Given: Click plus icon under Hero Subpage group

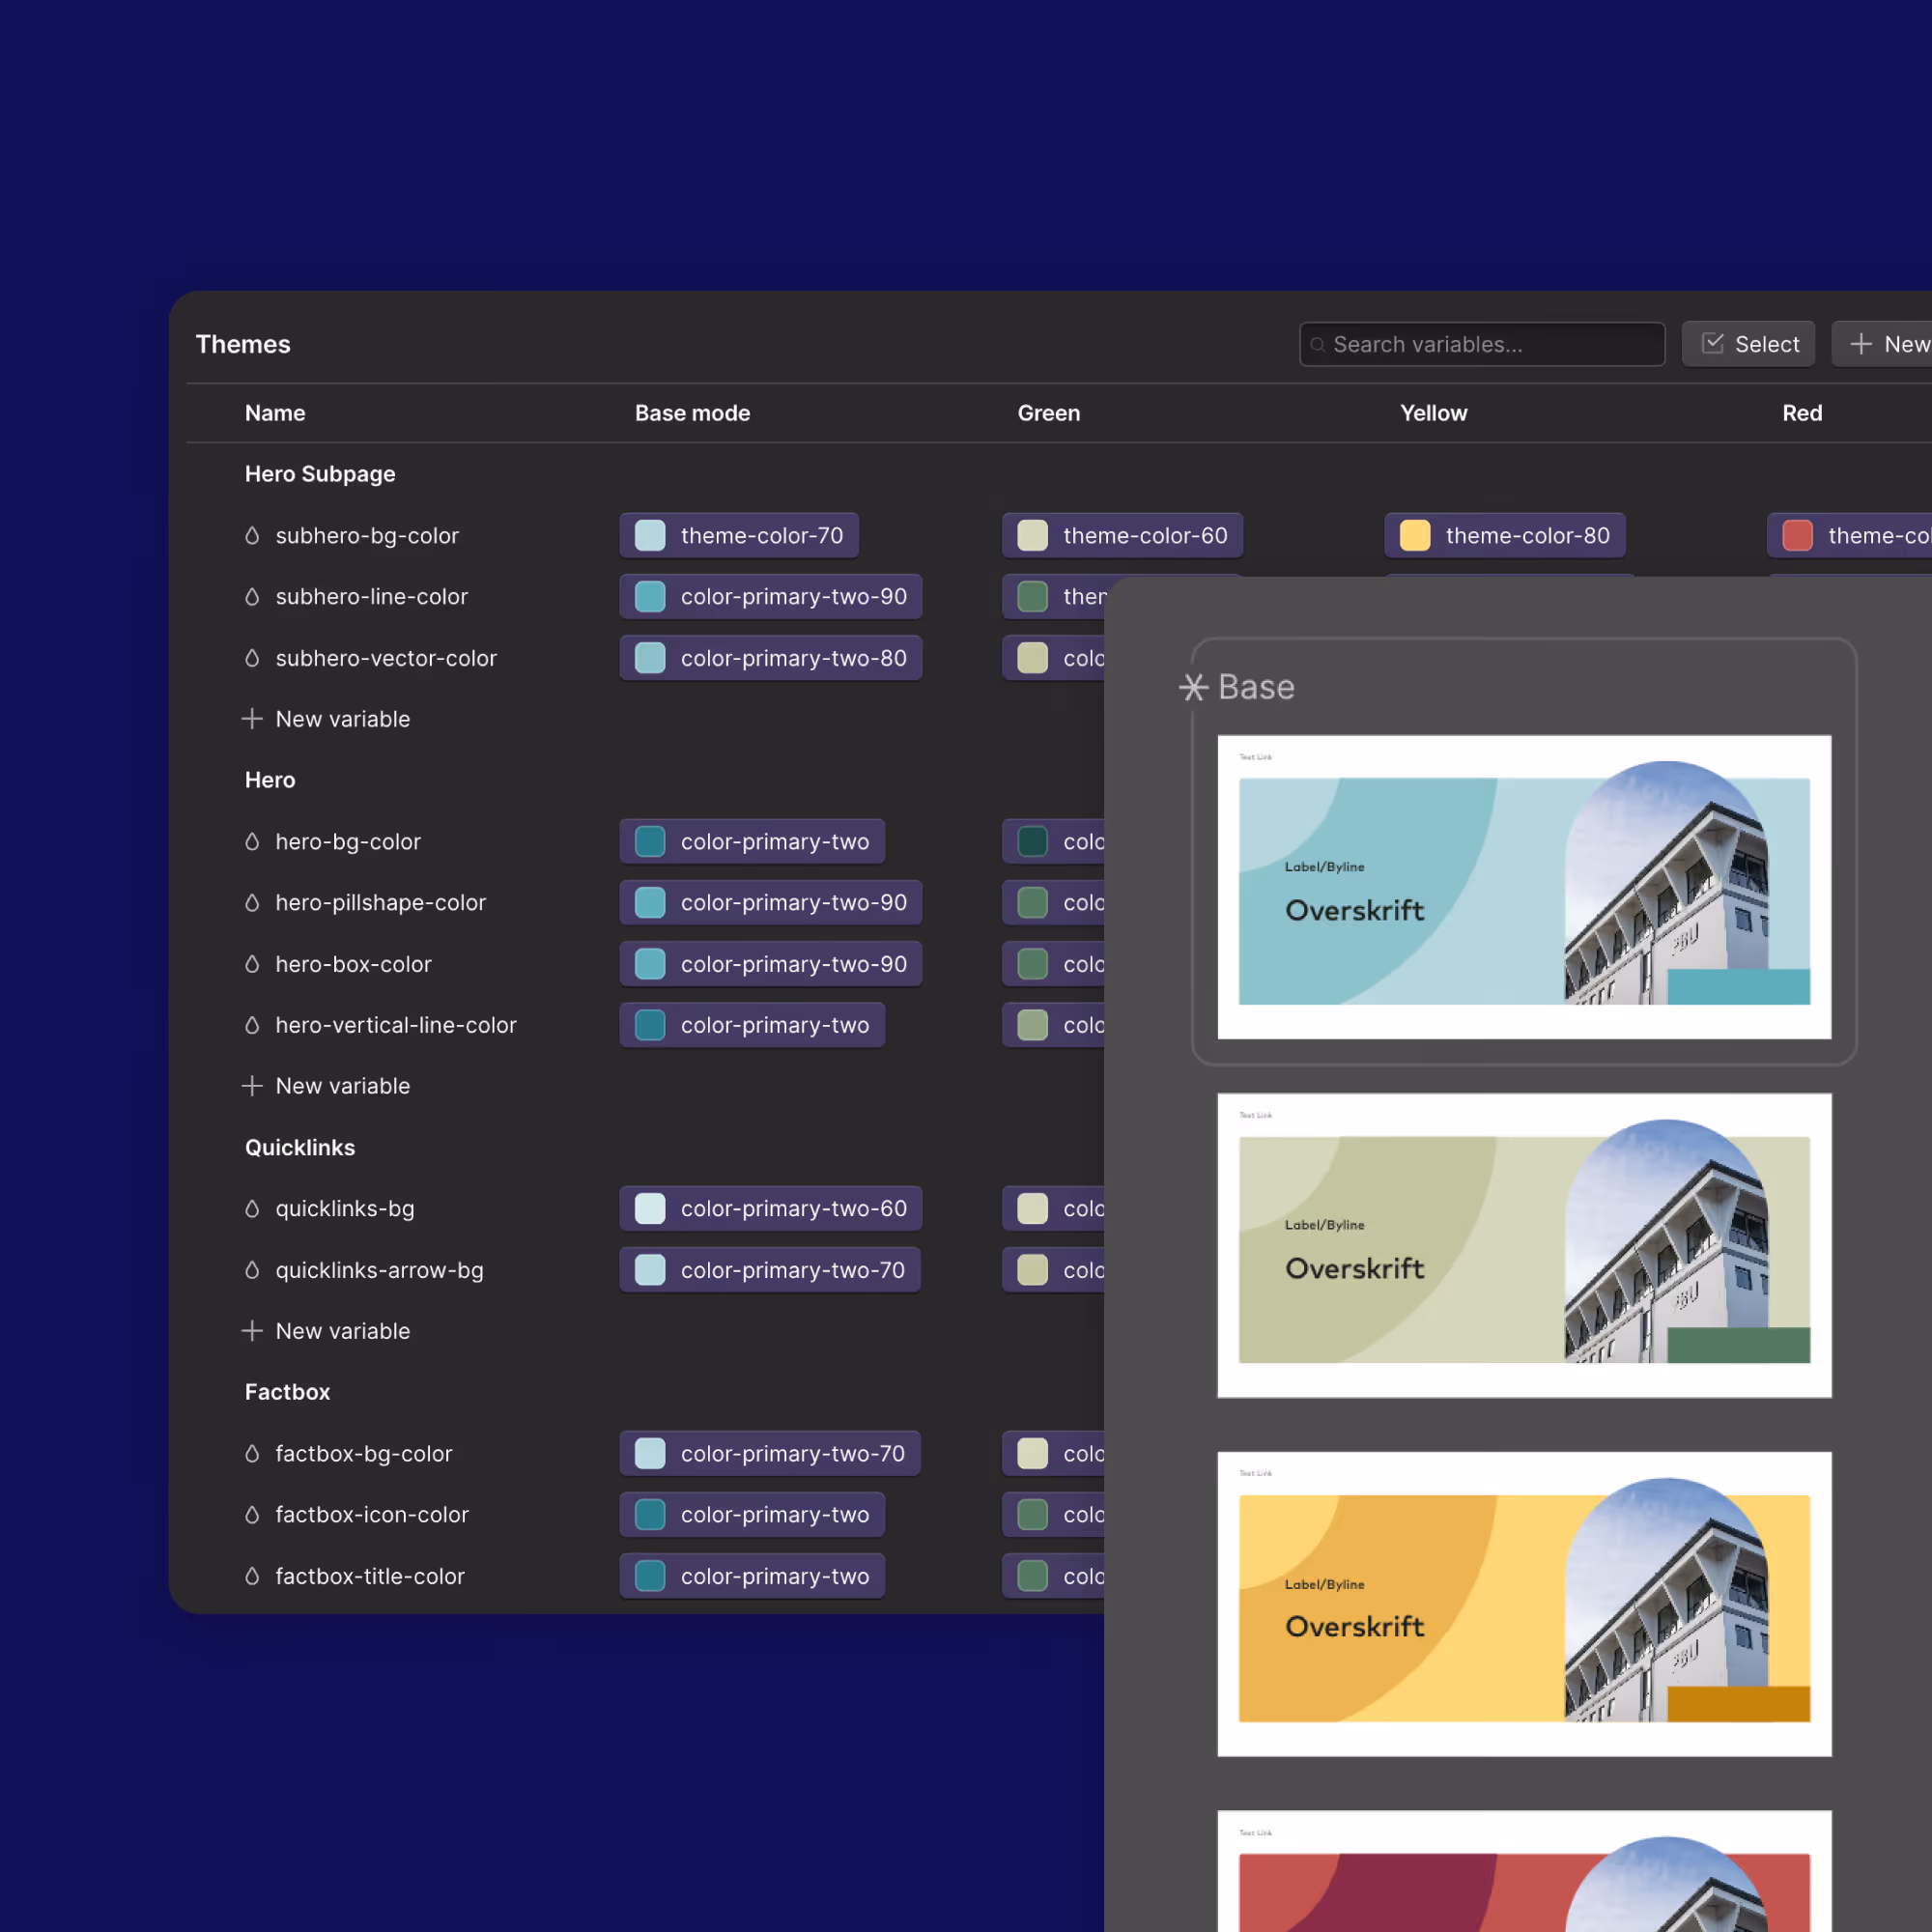Looking at the screenshot, I should (x=252, y=719).
